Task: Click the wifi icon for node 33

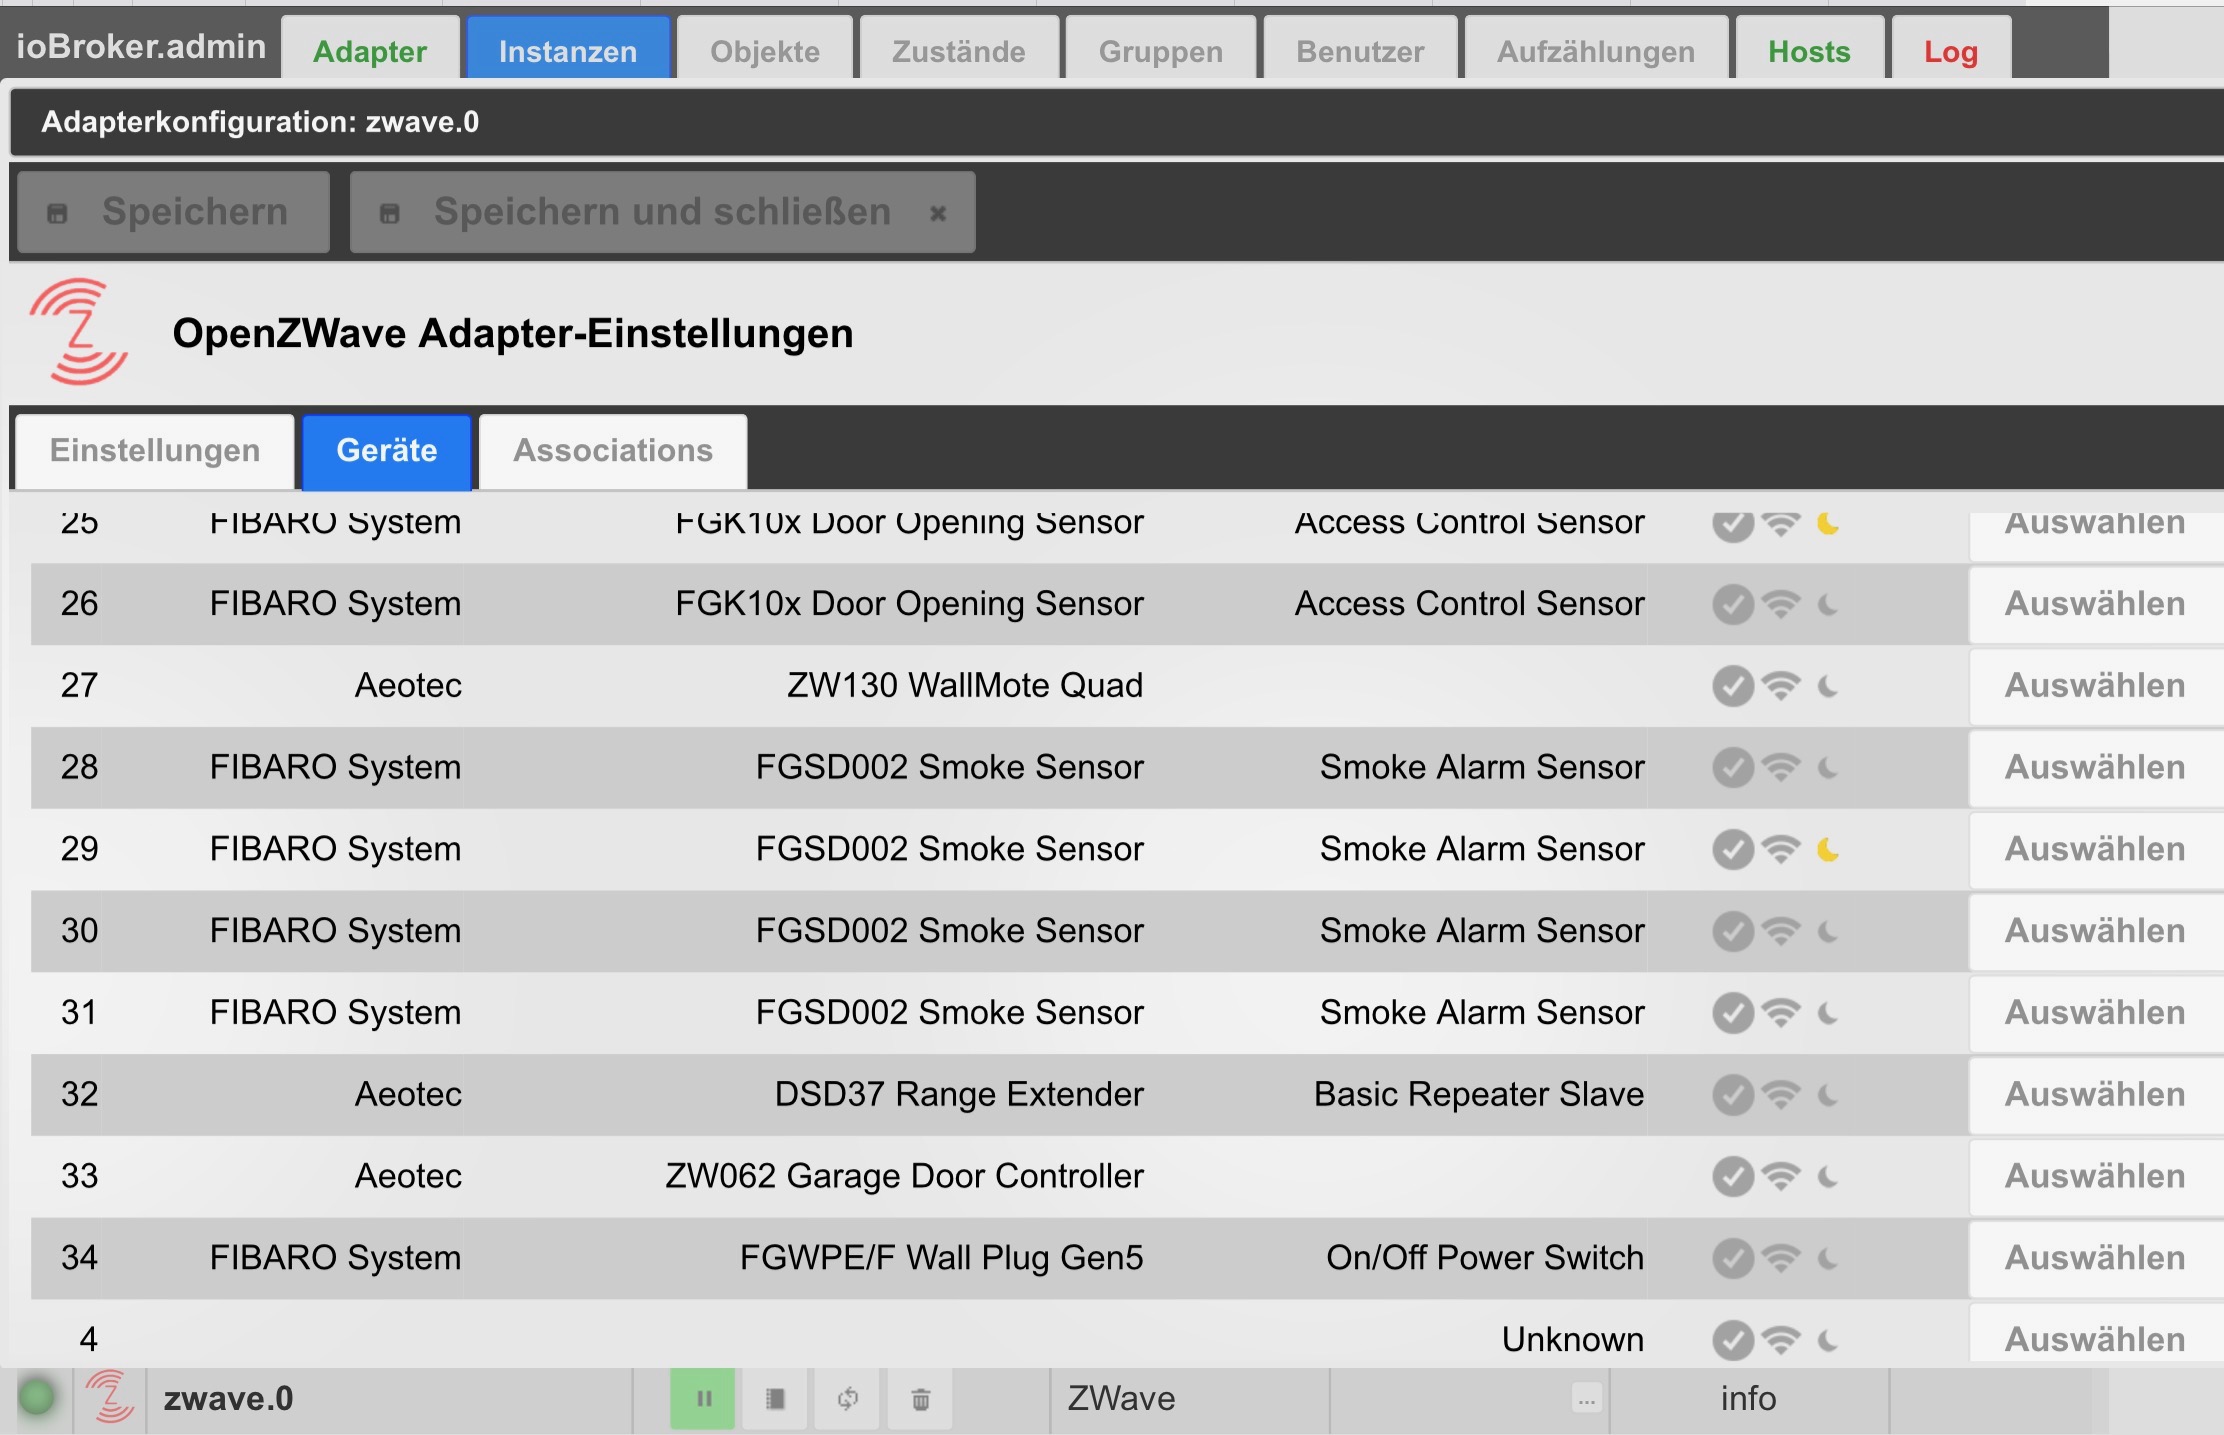Action: [1781, 1177]
